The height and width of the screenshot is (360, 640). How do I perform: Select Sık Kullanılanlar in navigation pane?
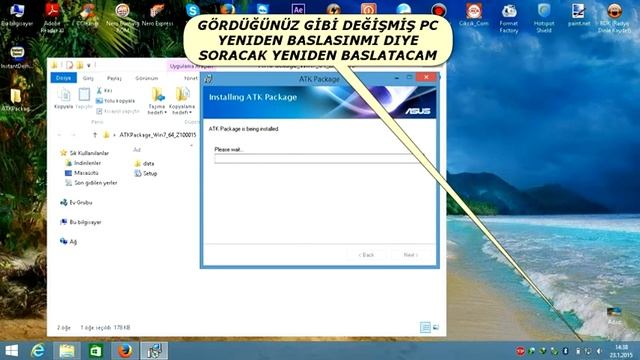(x=84, y=153)
